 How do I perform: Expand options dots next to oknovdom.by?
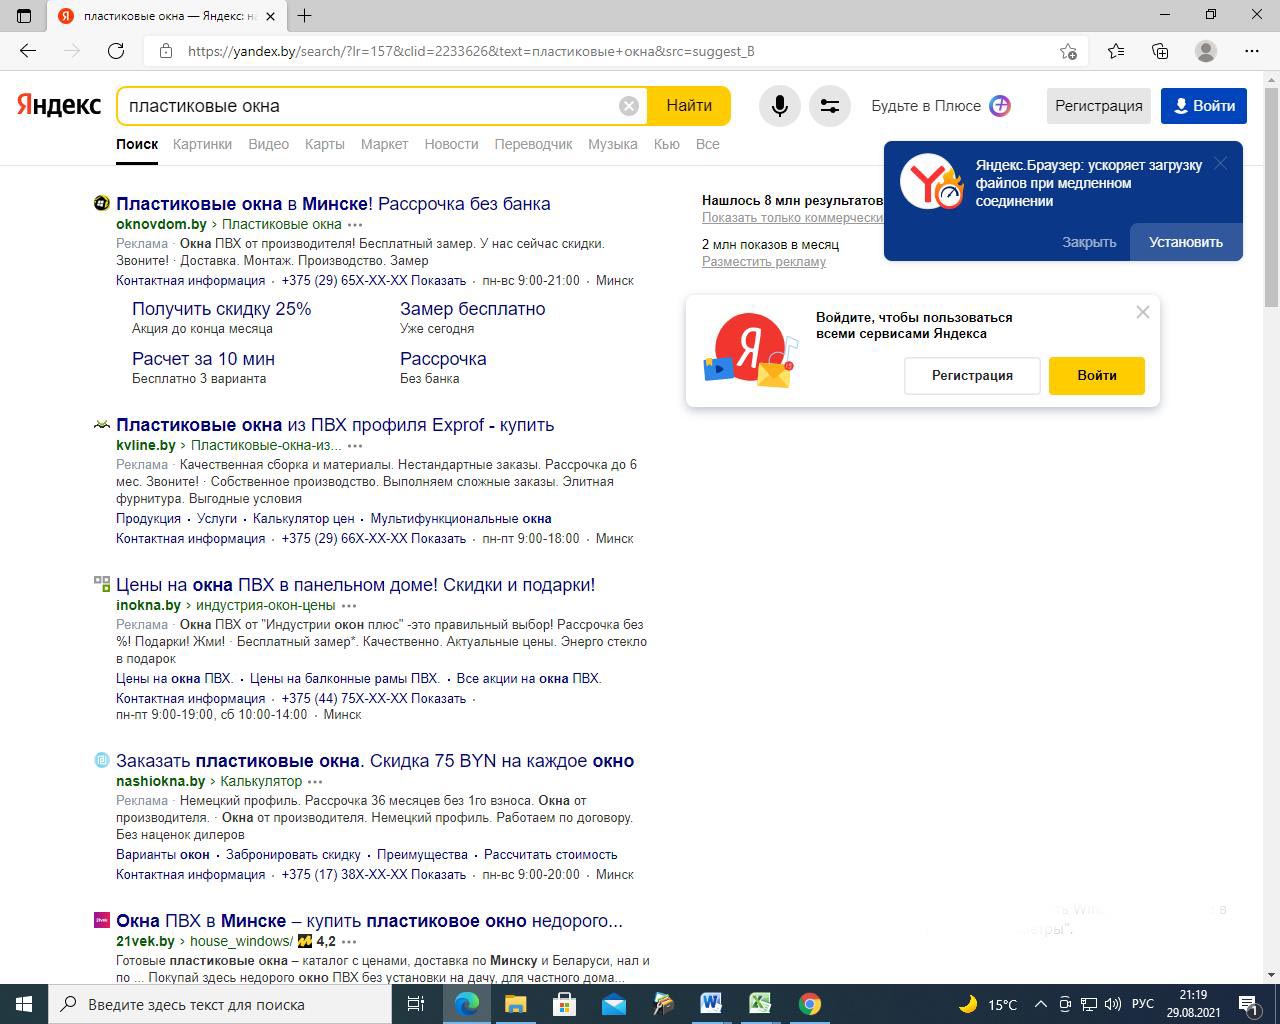click(355, 225)
